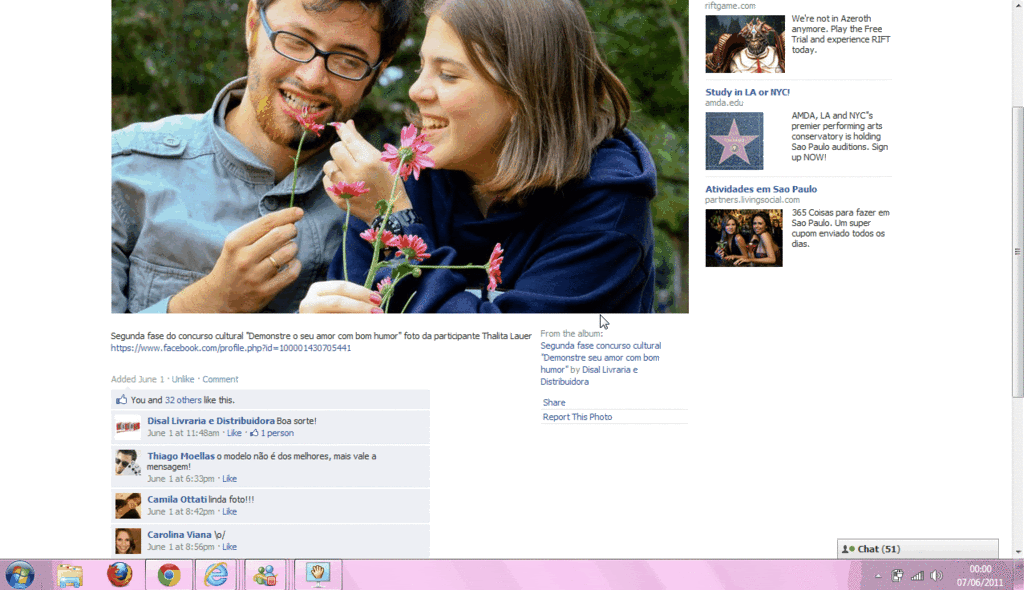Screen dimensions: 1024x590
Task: Open Windows Explorer folder icon in taskbar
Action: coord(70,575)
